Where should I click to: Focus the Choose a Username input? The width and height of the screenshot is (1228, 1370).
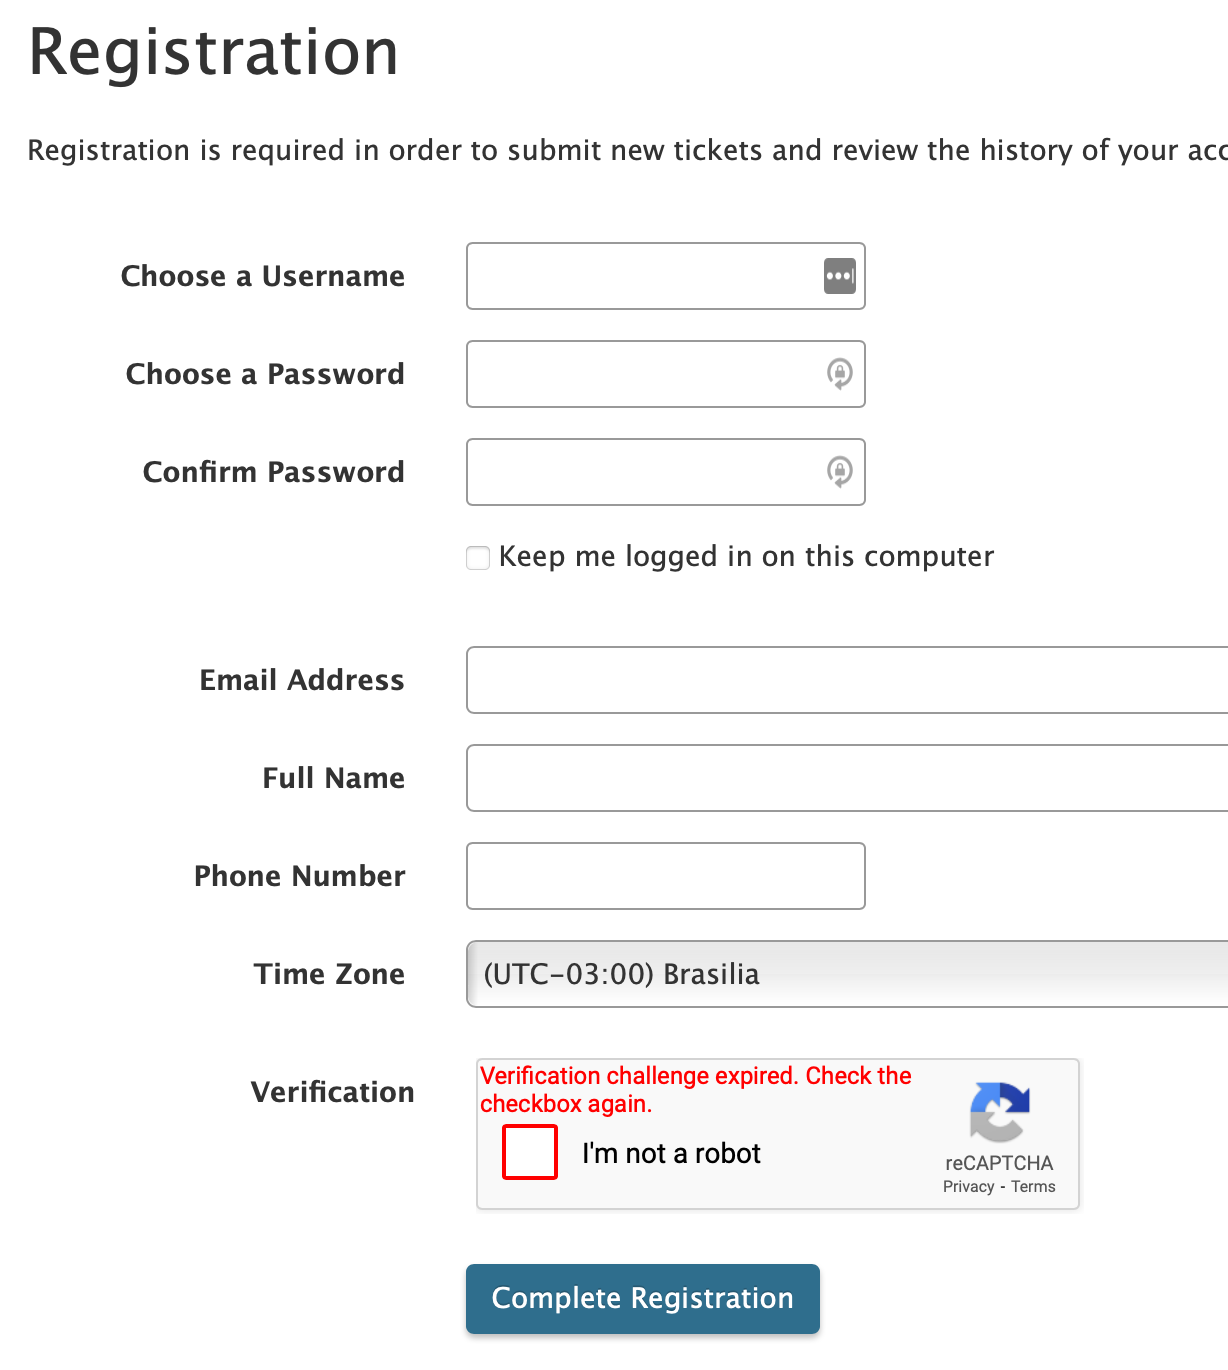pos(640,276)
